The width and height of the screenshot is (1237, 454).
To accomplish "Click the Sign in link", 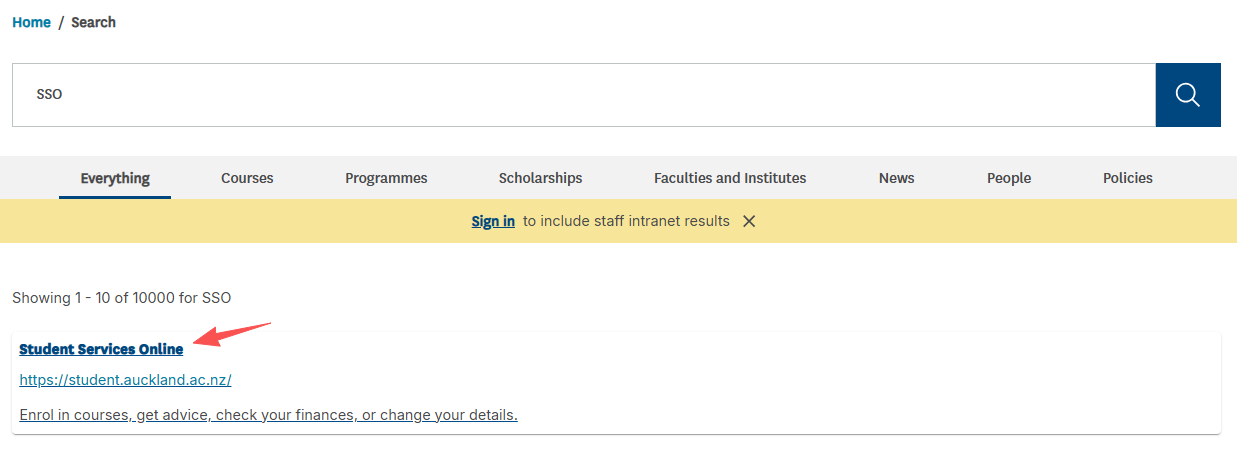I will click(x=493, y=221).
